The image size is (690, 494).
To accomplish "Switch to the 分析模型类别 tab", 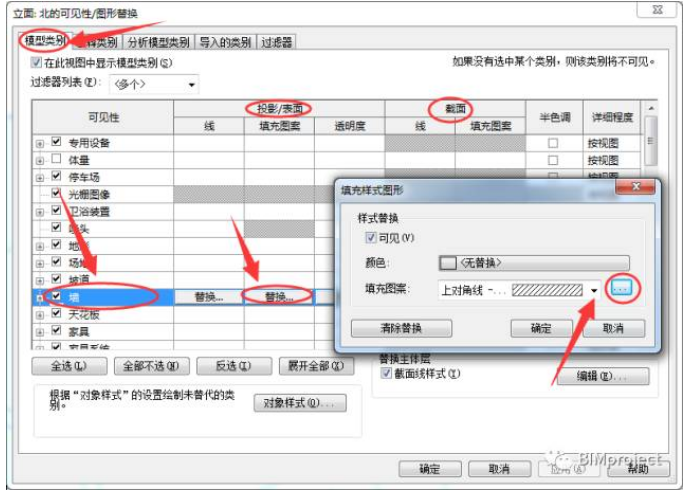I will coord(158,42).
